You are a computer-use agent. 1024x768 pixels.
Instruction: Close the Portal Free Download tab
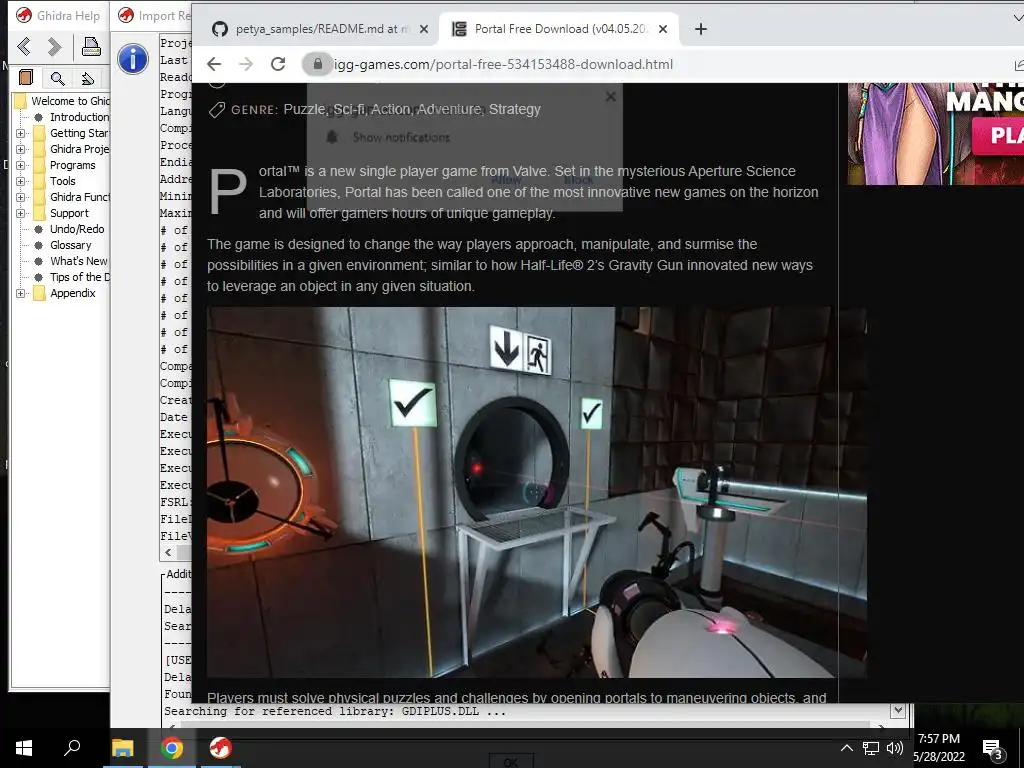point(663,29)
